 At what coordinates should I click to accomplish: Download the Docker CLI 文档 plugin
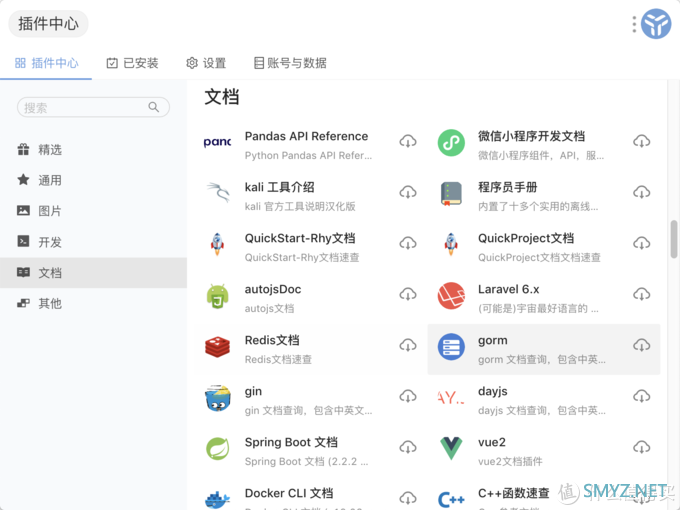[x=408, y=498]
